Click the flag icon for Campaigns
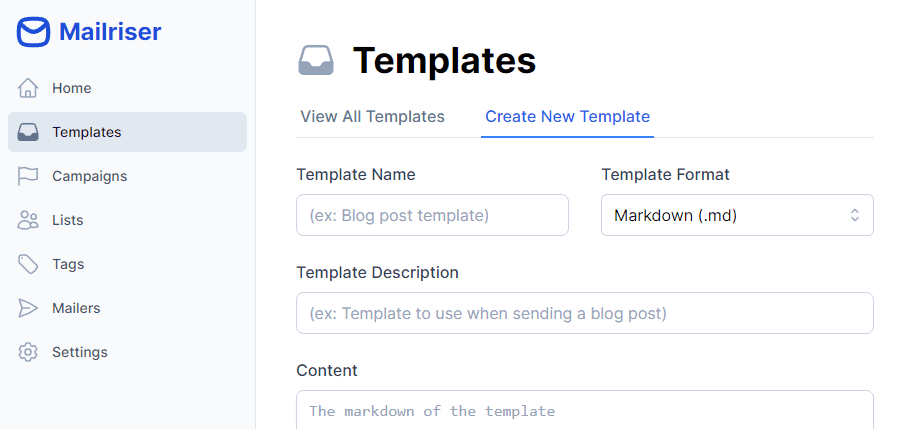914x429 pixels. 28,176
